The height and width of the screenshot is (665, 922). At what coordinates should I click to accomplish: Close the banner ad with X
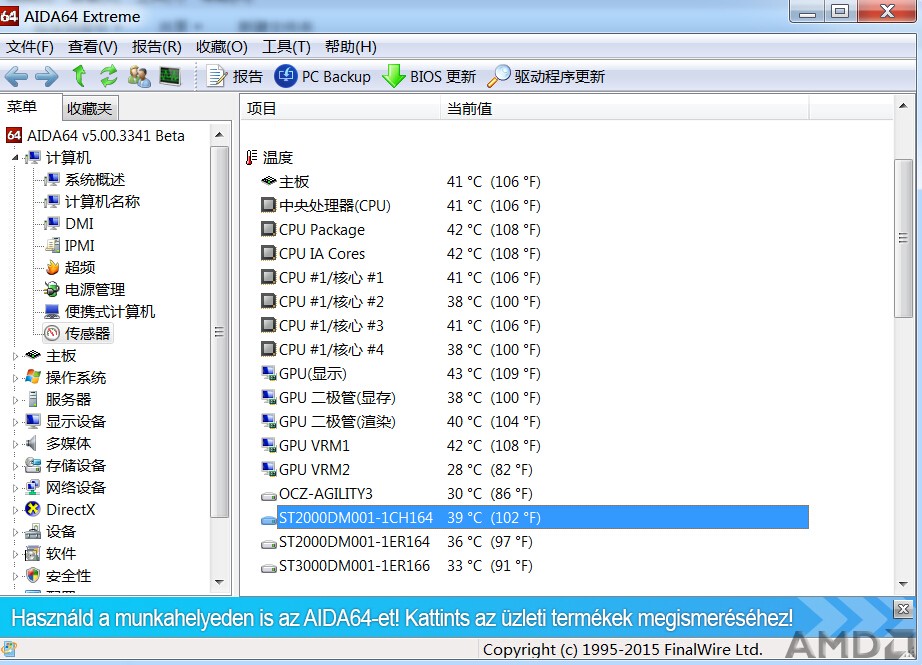tap(903, 609)
